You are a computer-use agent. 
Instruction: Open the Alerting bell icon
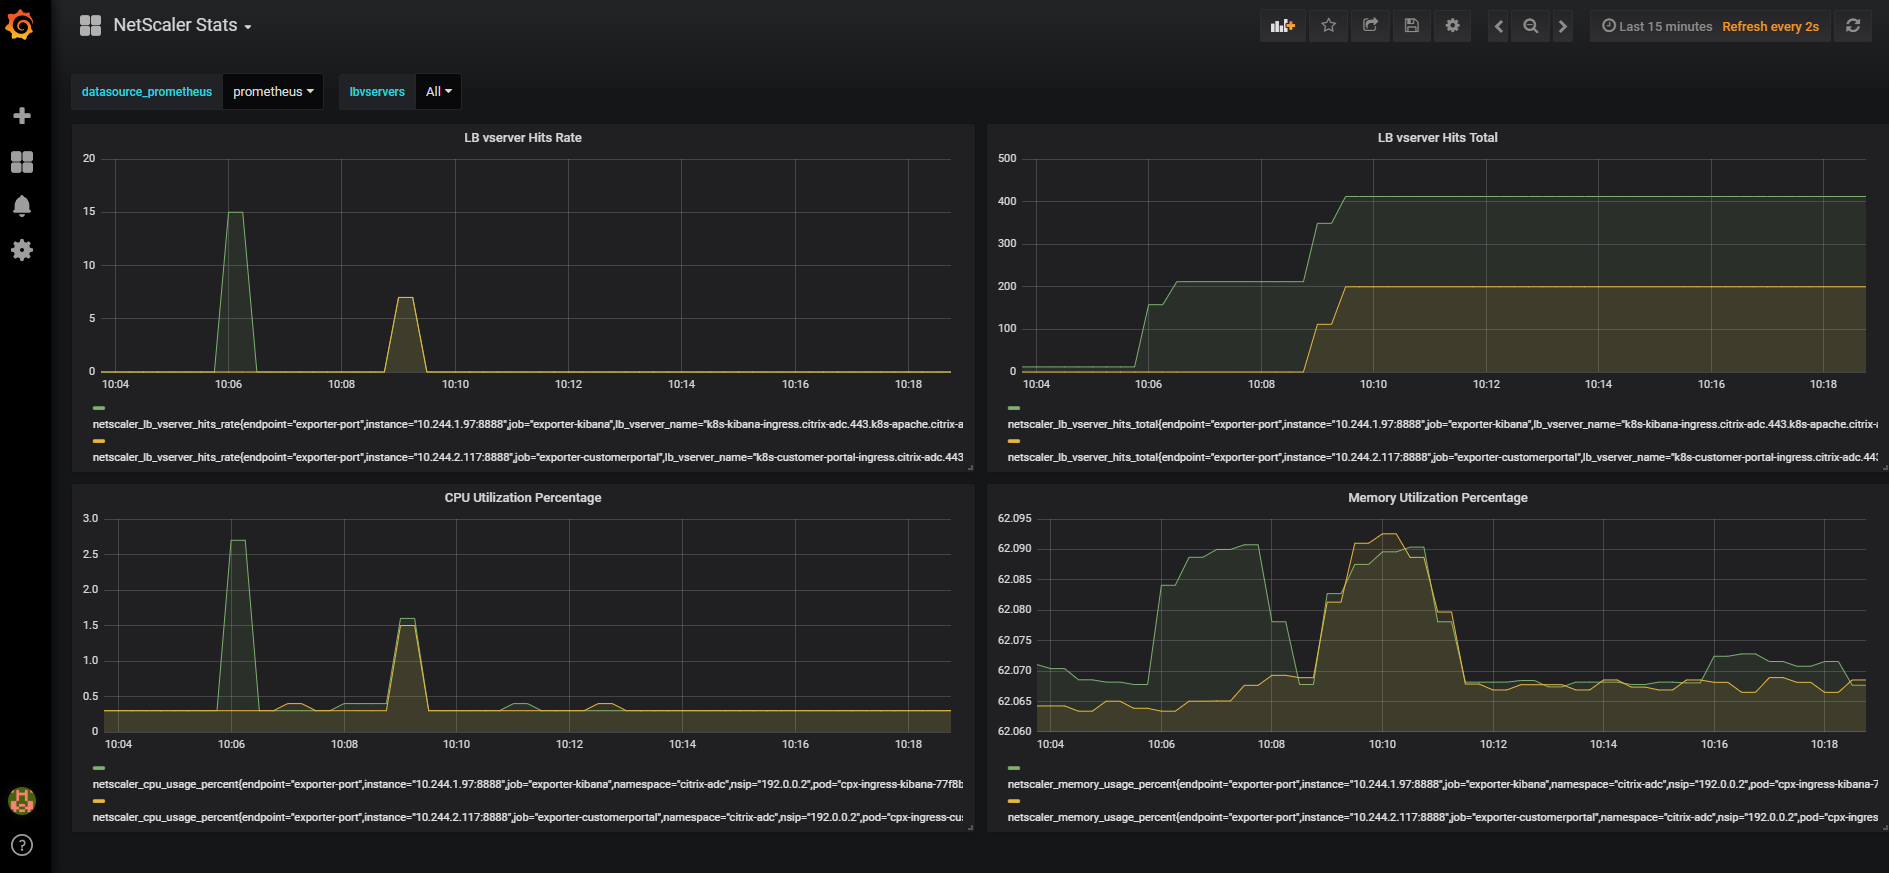[x=22, y=206]
